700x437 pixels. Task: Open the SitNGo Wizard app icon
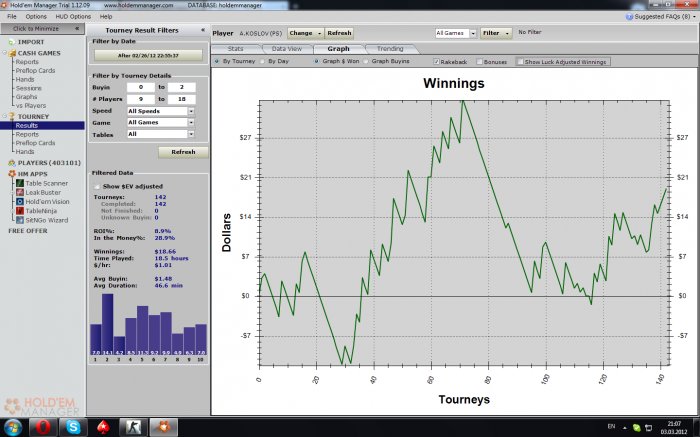point(20,220)
